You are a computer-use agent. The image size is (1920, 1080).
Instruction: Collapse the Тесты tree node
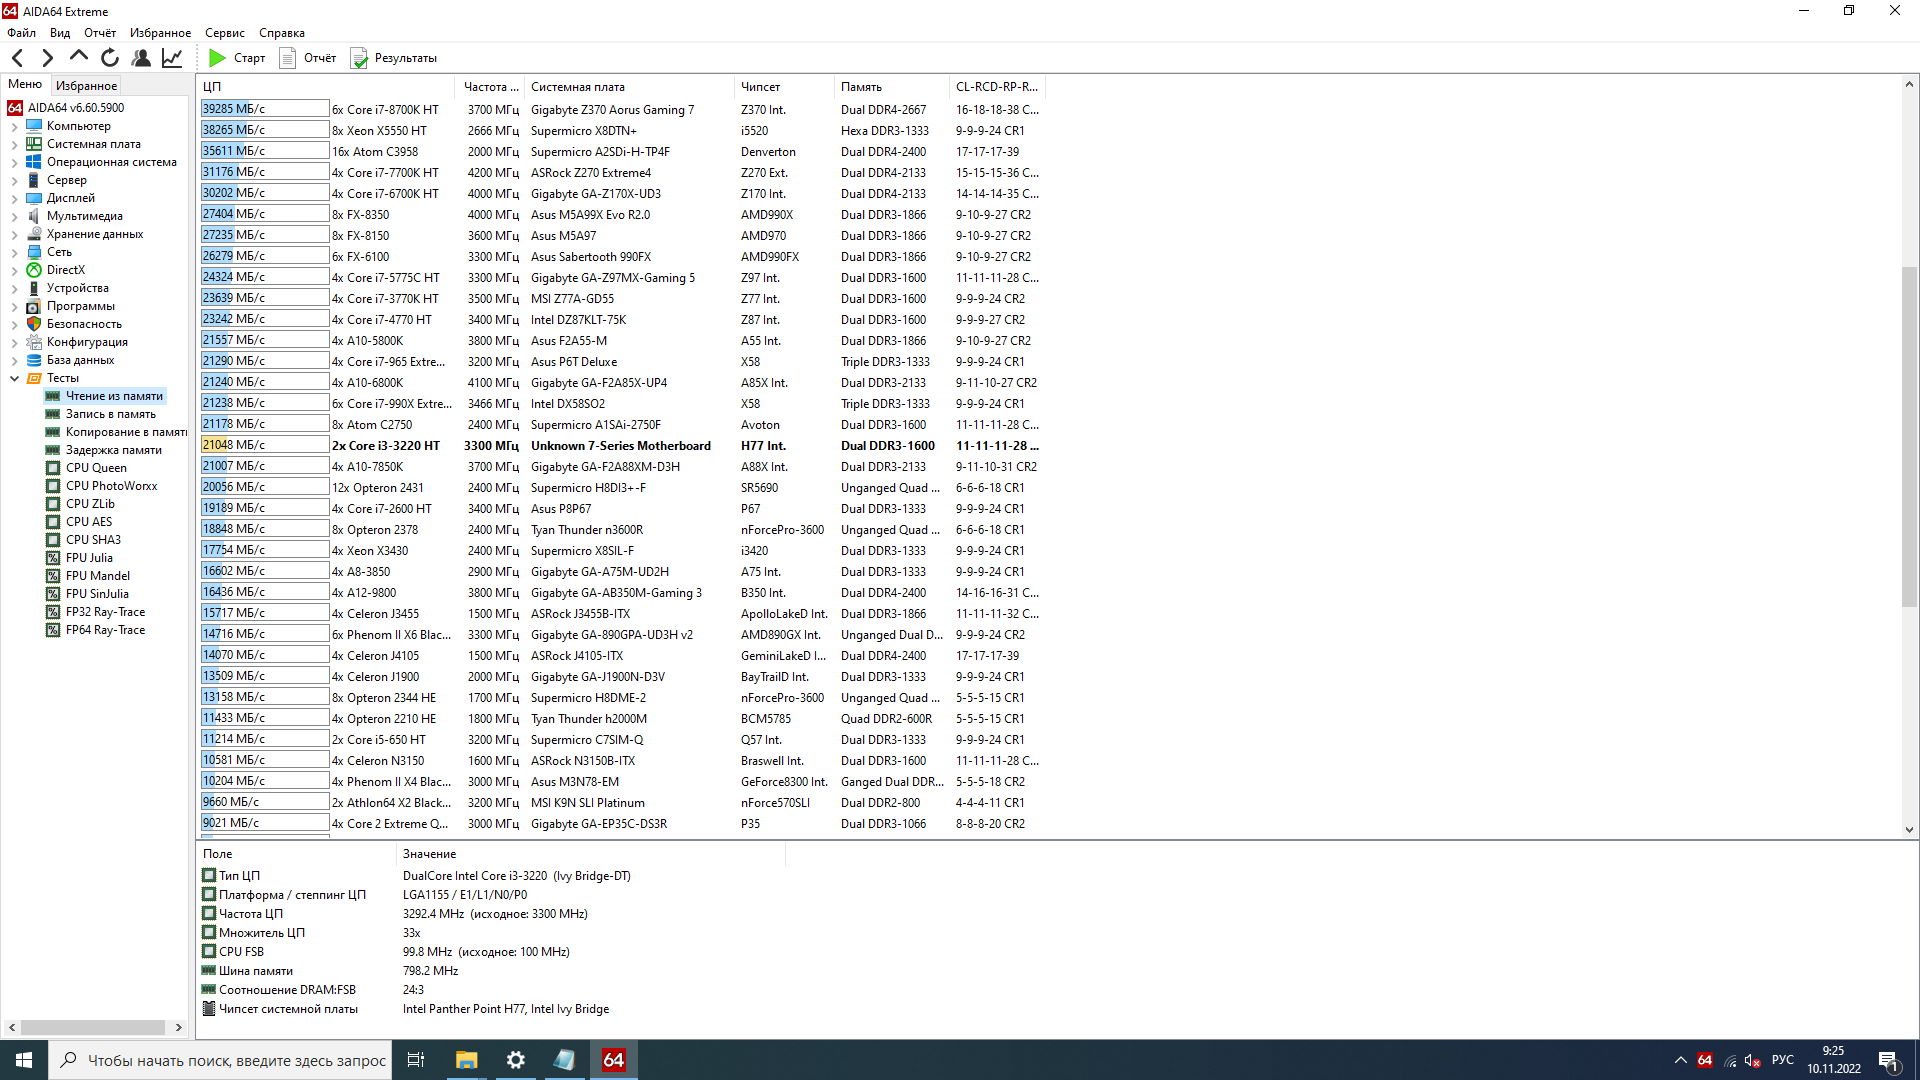click(x=14, y=378)
